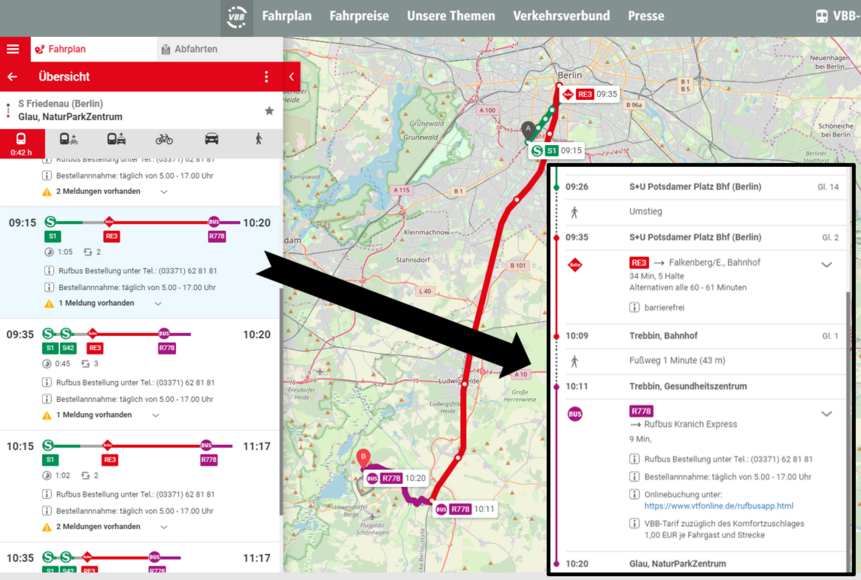Click Glau, NaturParkZentrum in the detail panel
Screen dimensions: 861x580
tap(677, 564)
